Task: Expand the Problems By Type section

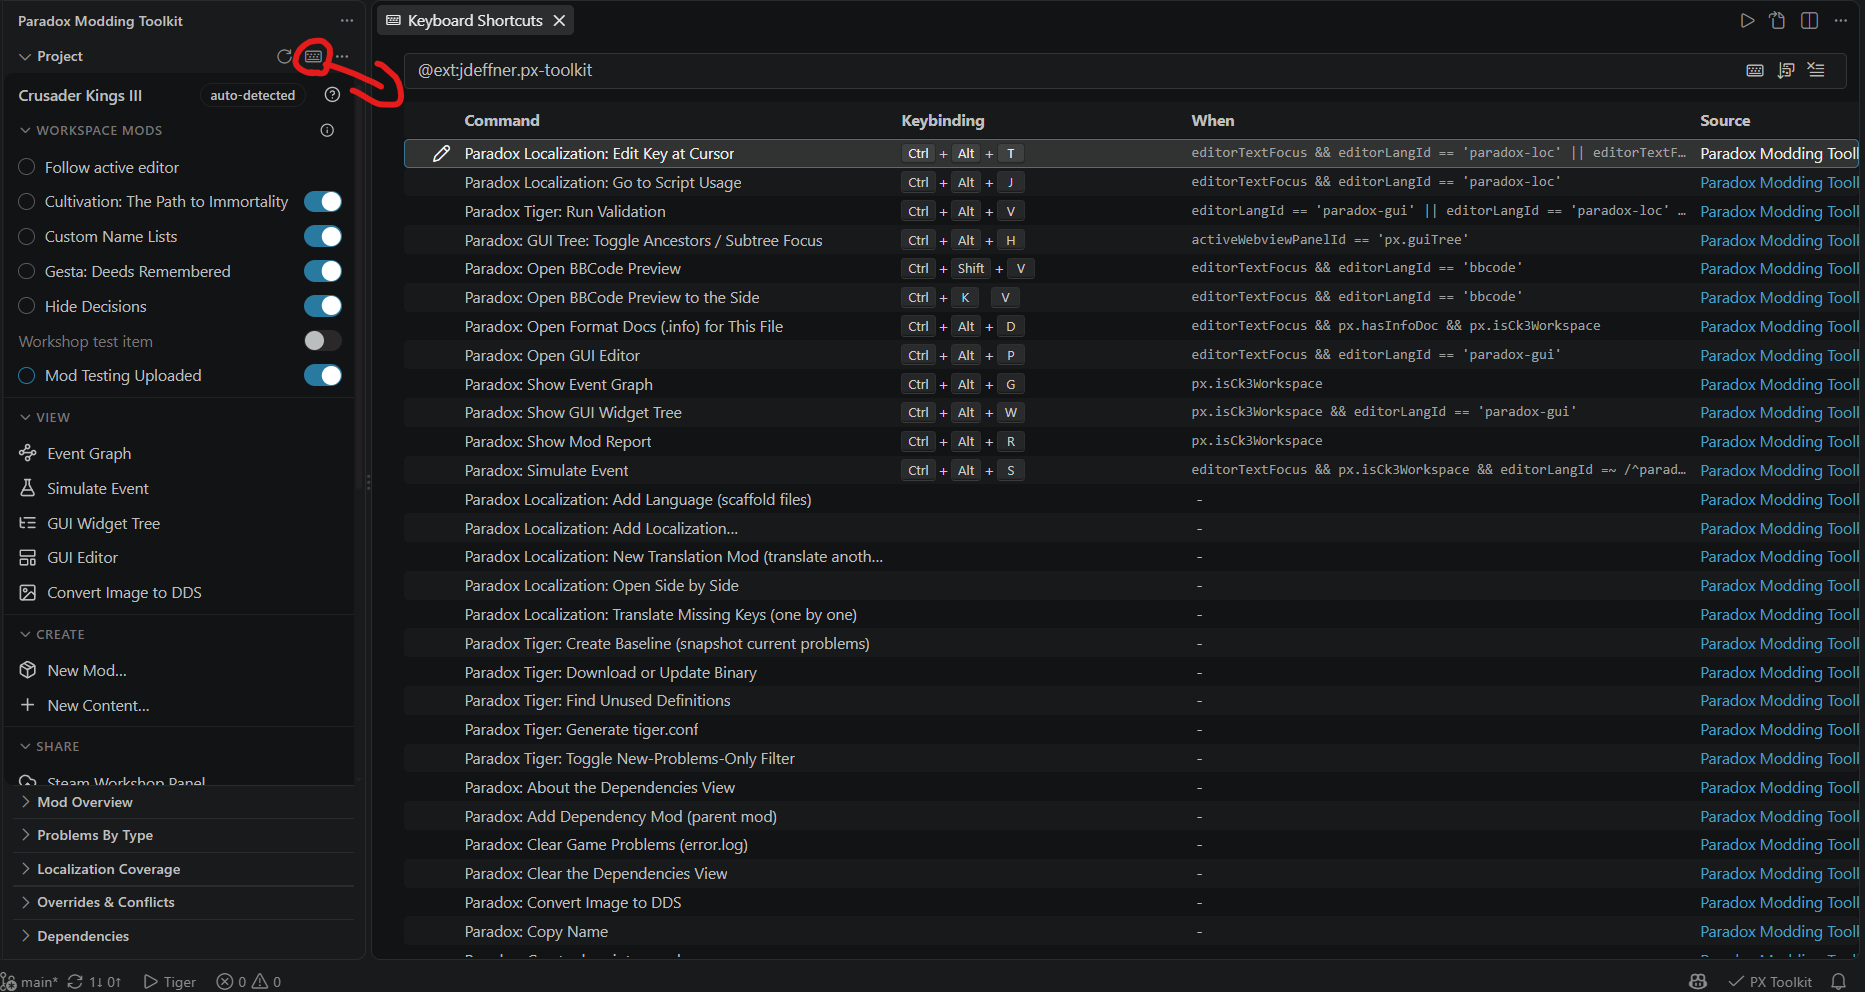Action: point(185,835)
